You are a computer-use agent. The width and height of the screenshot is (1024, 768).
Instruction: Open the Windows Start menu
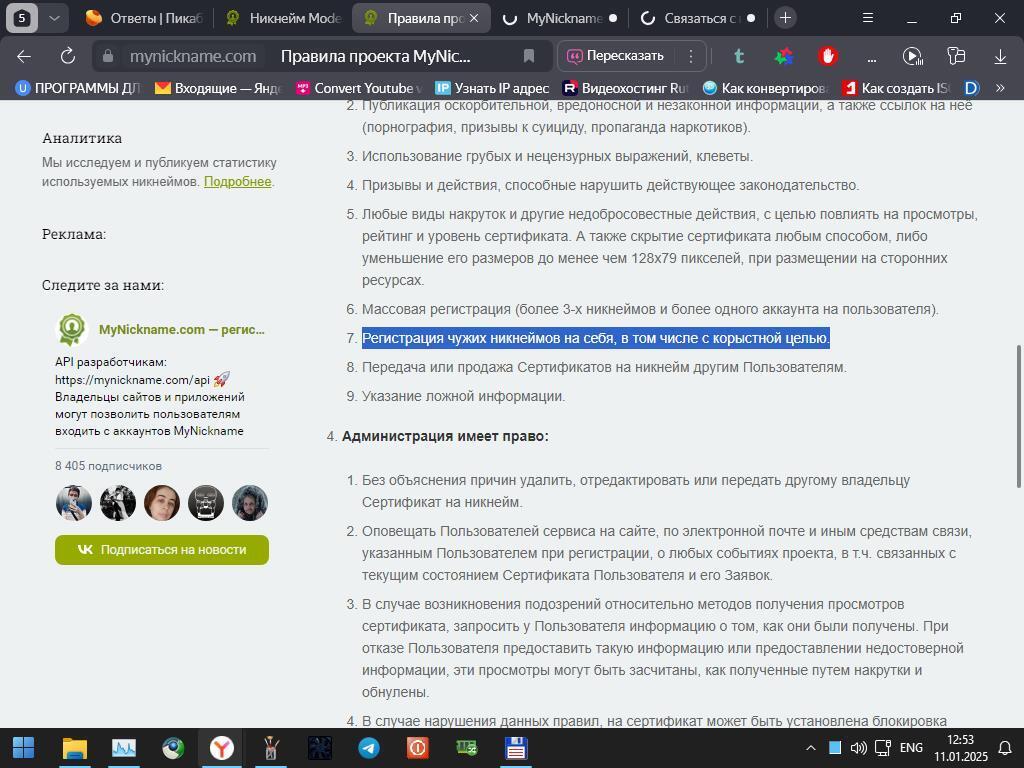point(24,748)
